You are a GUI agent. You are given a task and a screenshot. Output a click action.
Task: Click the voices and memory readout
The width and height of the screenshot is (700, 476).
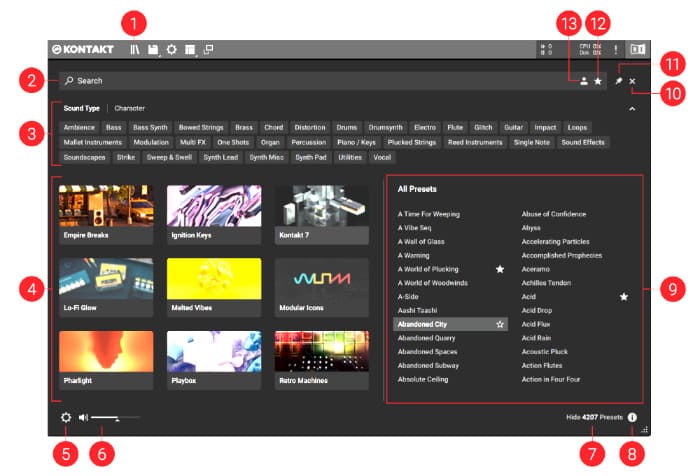(x=546, y=49)
